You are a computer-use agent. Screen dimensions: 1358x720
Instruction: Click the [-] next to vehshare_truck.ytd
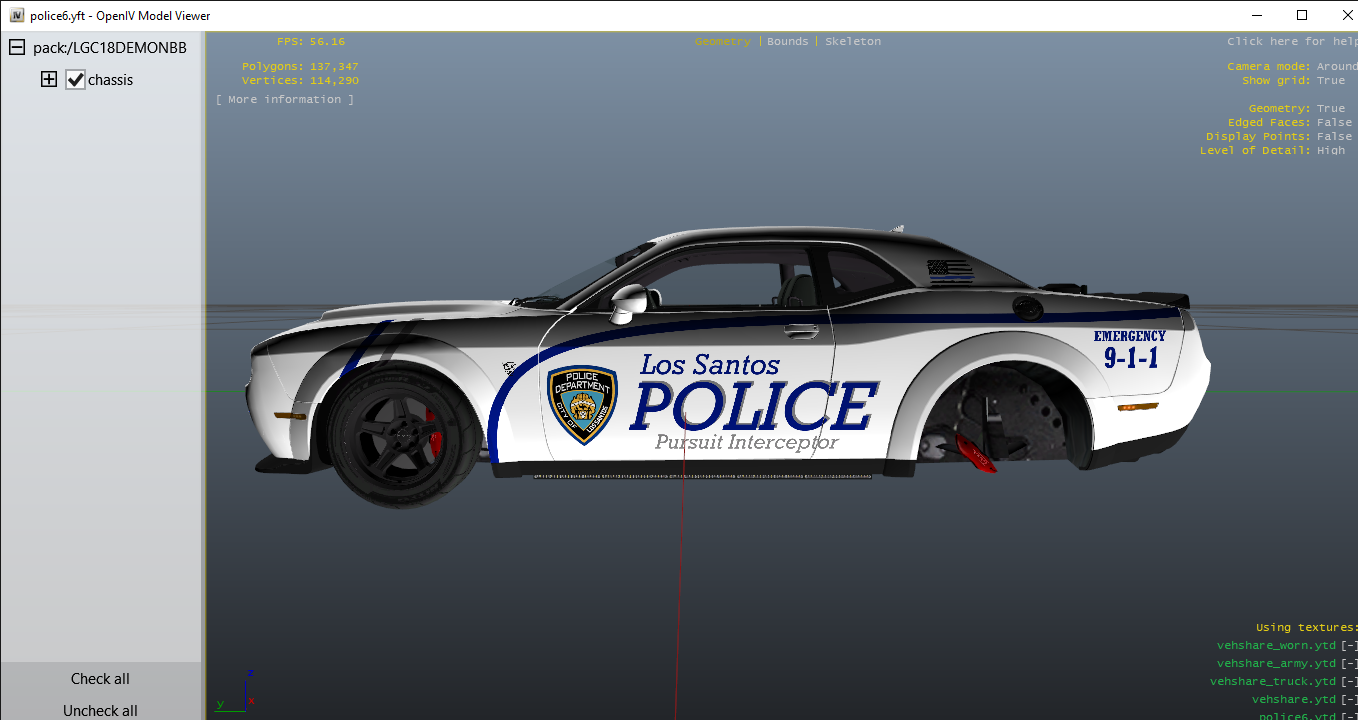(1349, 682)
